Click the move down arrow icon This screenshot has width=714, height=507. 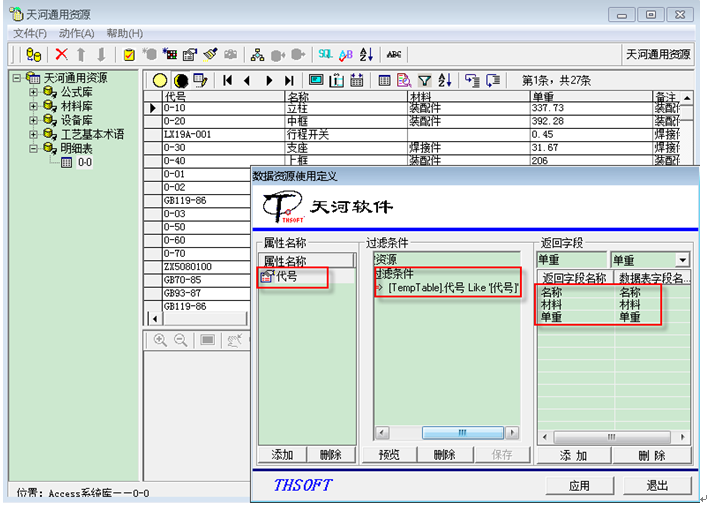click(101, 55)
